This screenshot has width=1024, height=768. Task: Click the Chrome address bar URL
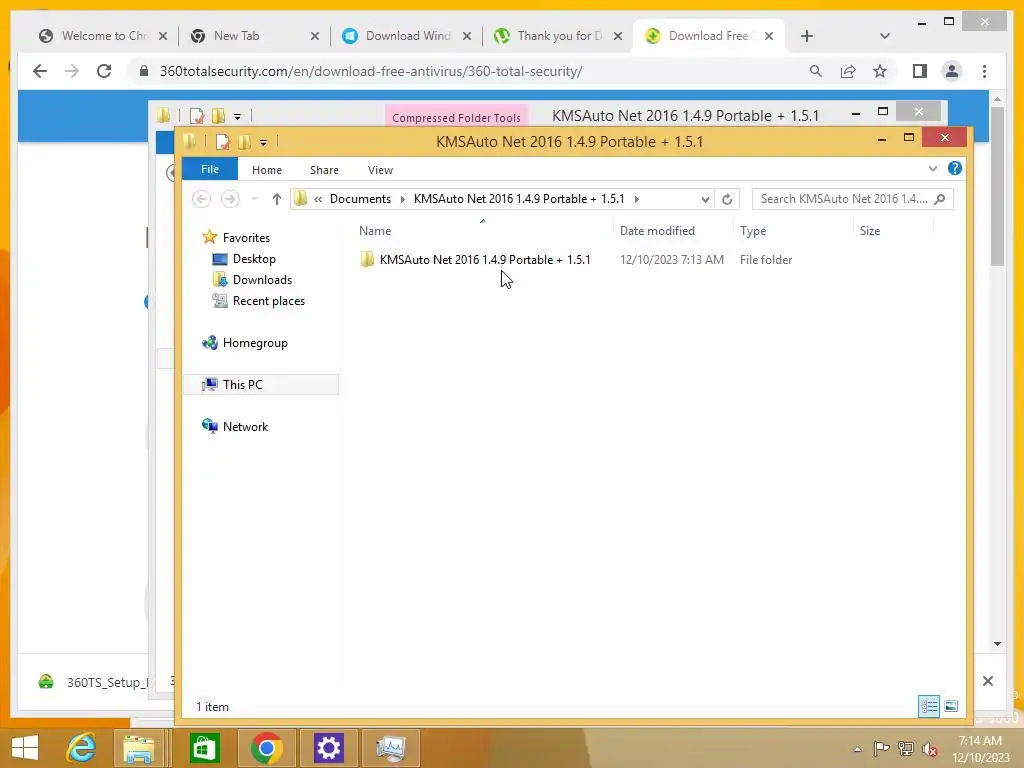[371, 71]
